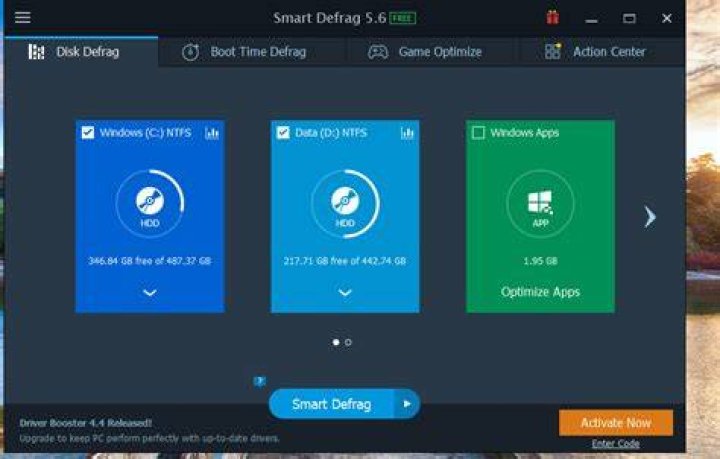Open the Action Center tab

(x=595, y=52)
